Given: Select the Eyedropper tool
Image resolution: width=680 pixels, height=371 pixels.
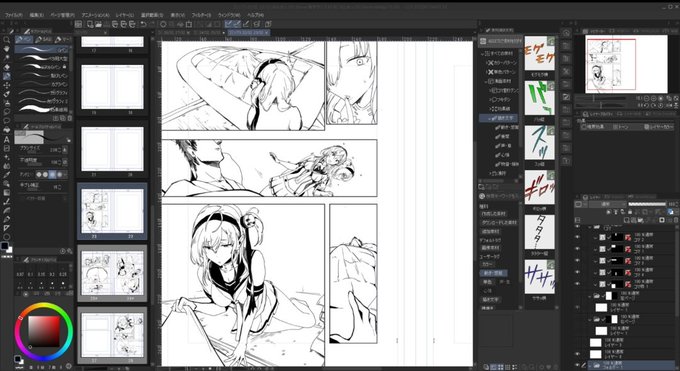Looking at the screenshot, I should pos(7,174).
